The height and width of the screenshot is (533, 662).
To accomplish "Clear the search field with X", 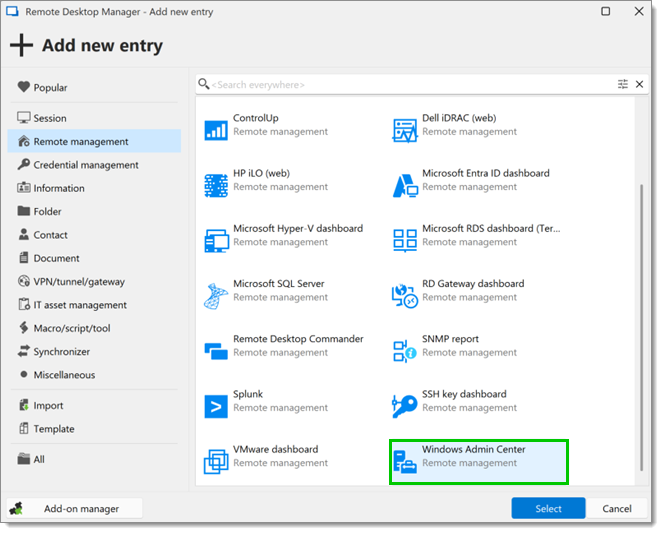I will [x=639, y=84].
